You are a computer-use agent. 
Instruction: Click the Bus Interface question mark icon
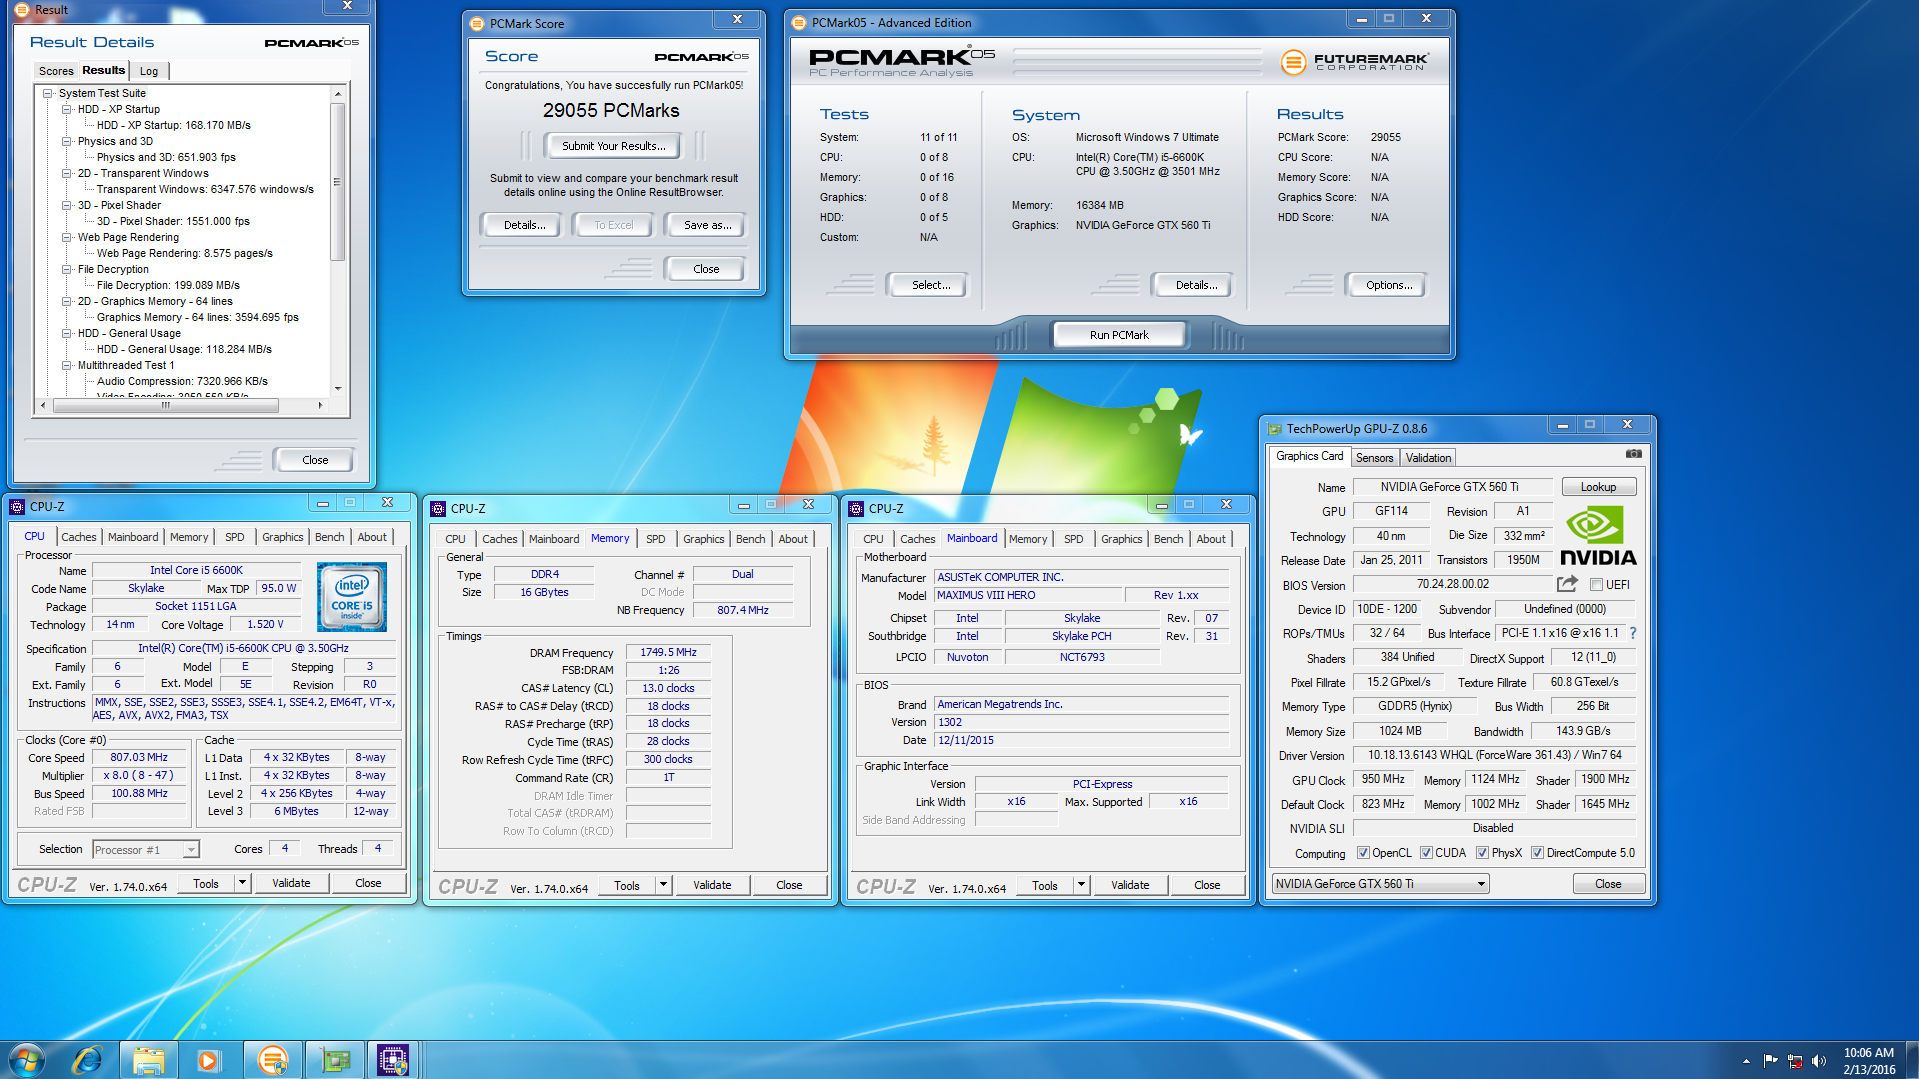point(1633,633)
